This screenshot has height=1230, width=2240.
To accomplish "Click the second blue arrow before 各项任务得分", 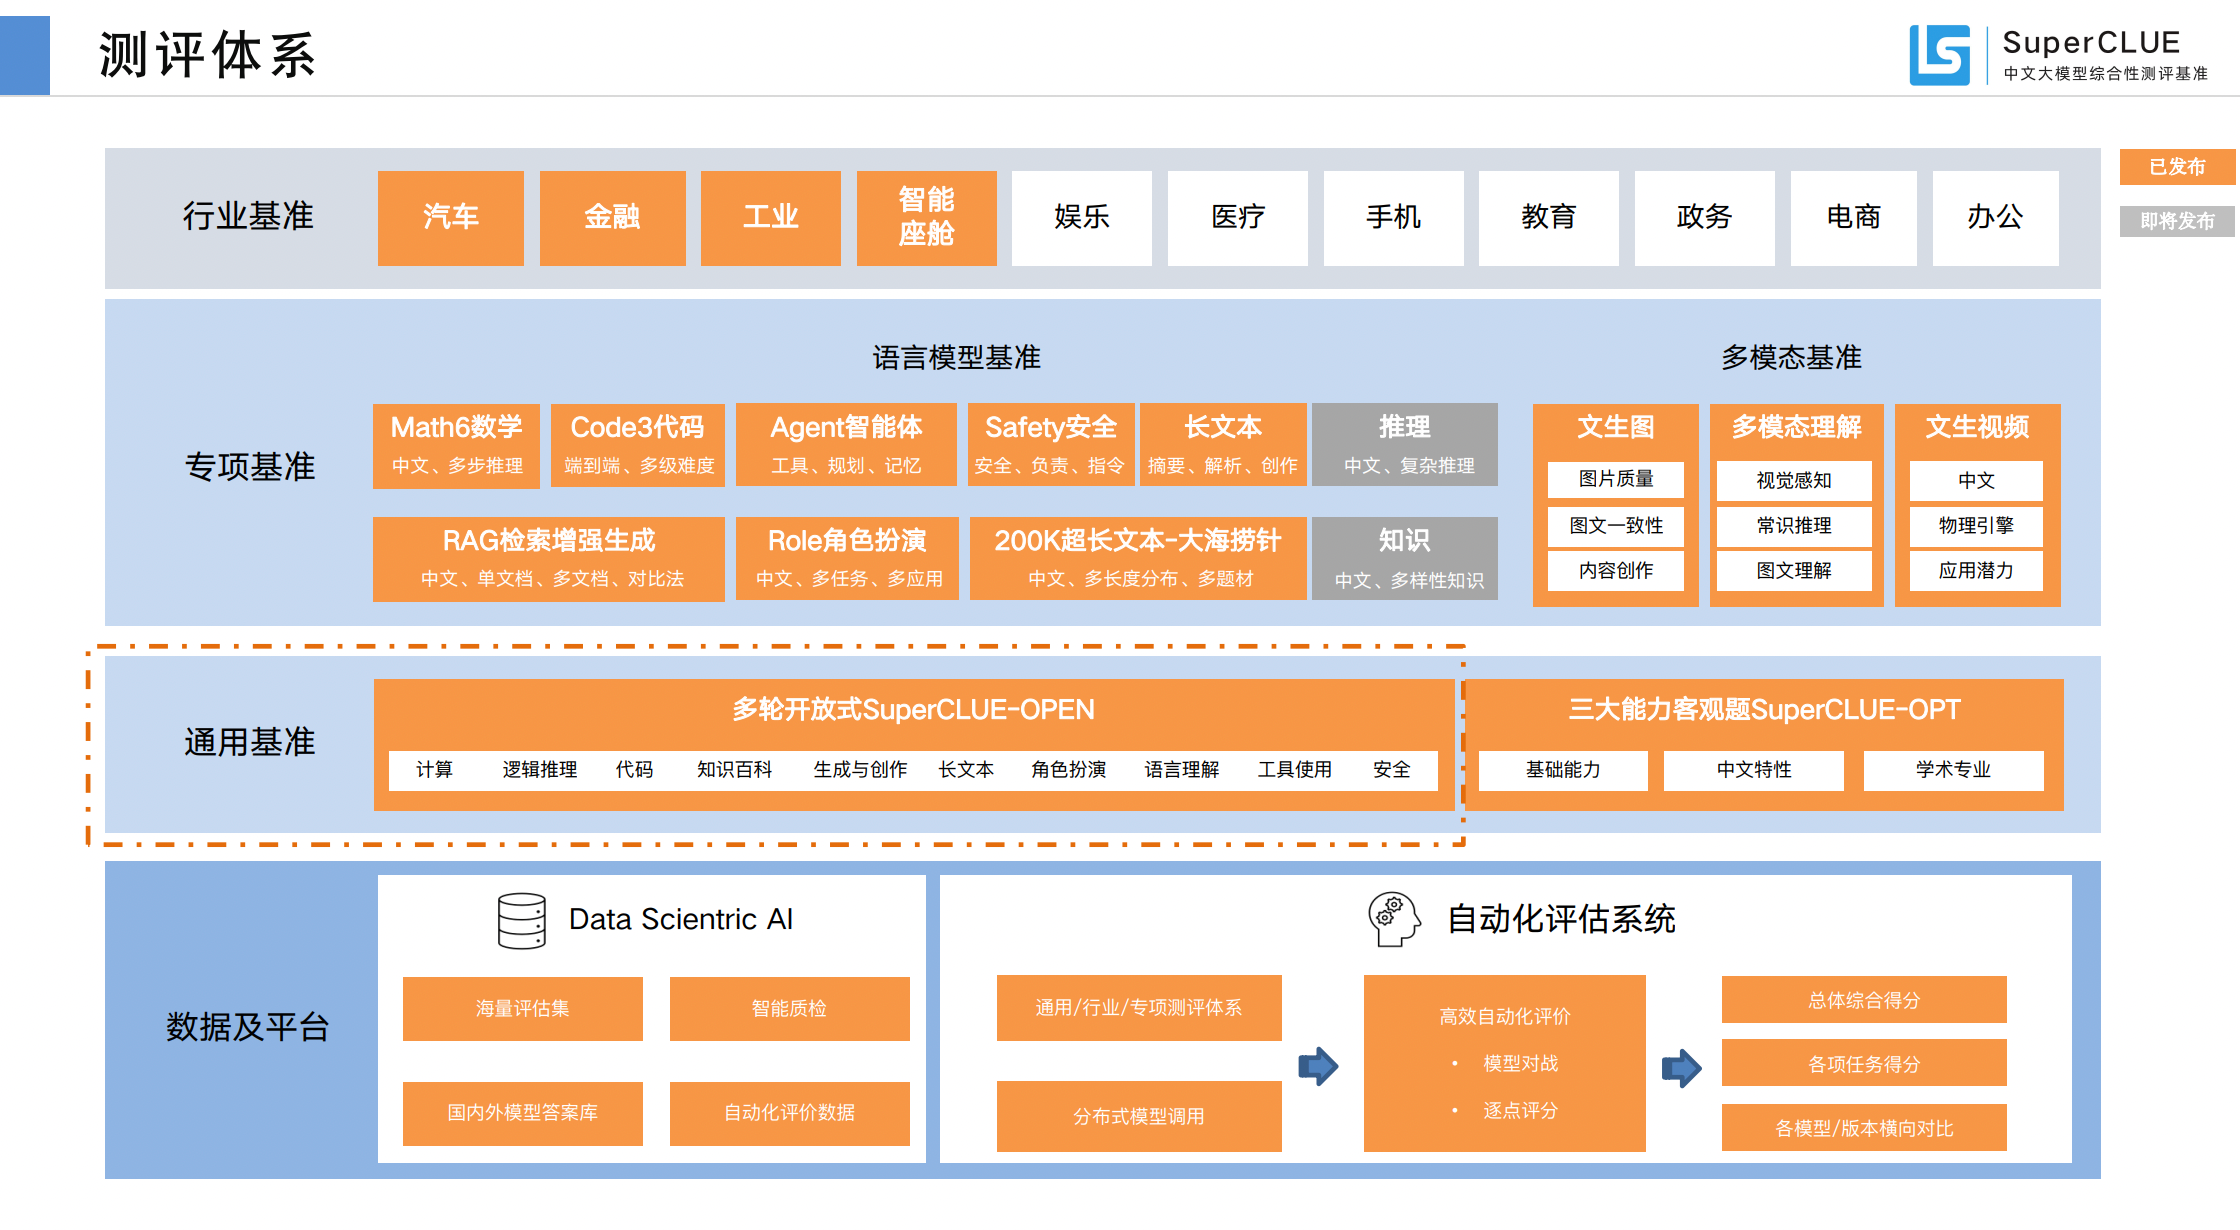I will click(x=1681, y=1068).
